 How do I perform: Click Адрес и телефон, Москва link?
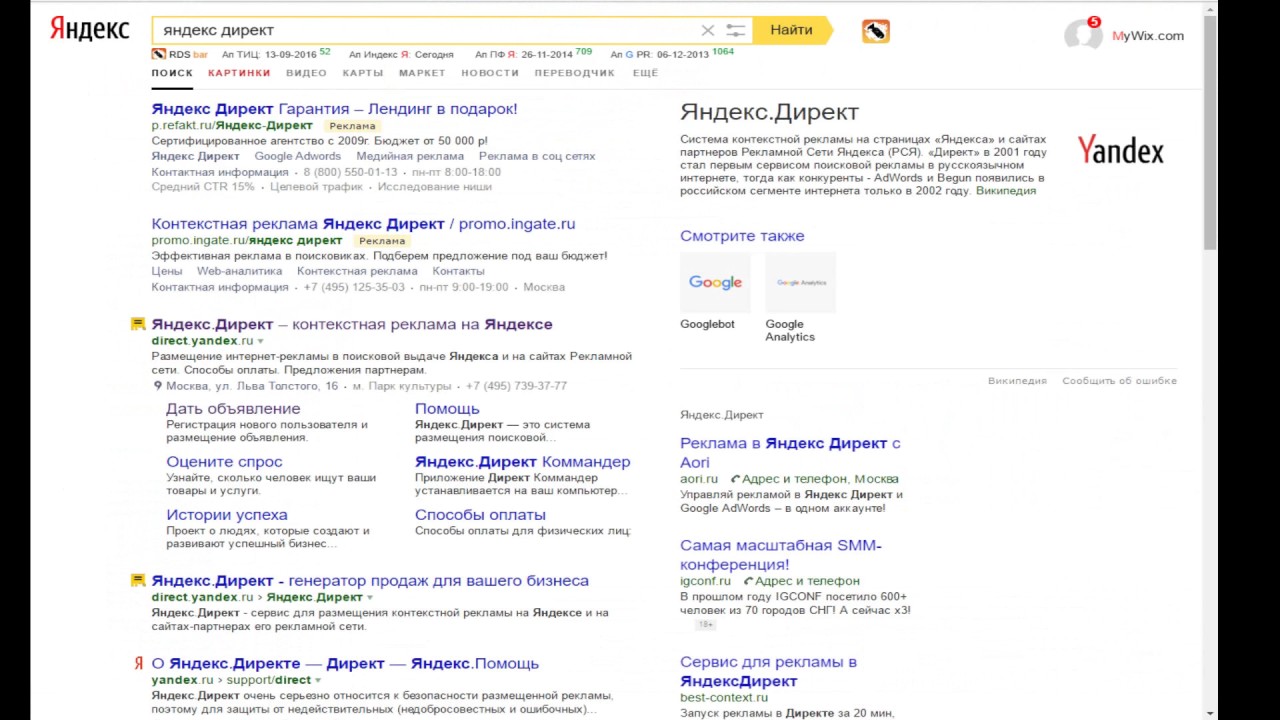(x=820, y=479)
